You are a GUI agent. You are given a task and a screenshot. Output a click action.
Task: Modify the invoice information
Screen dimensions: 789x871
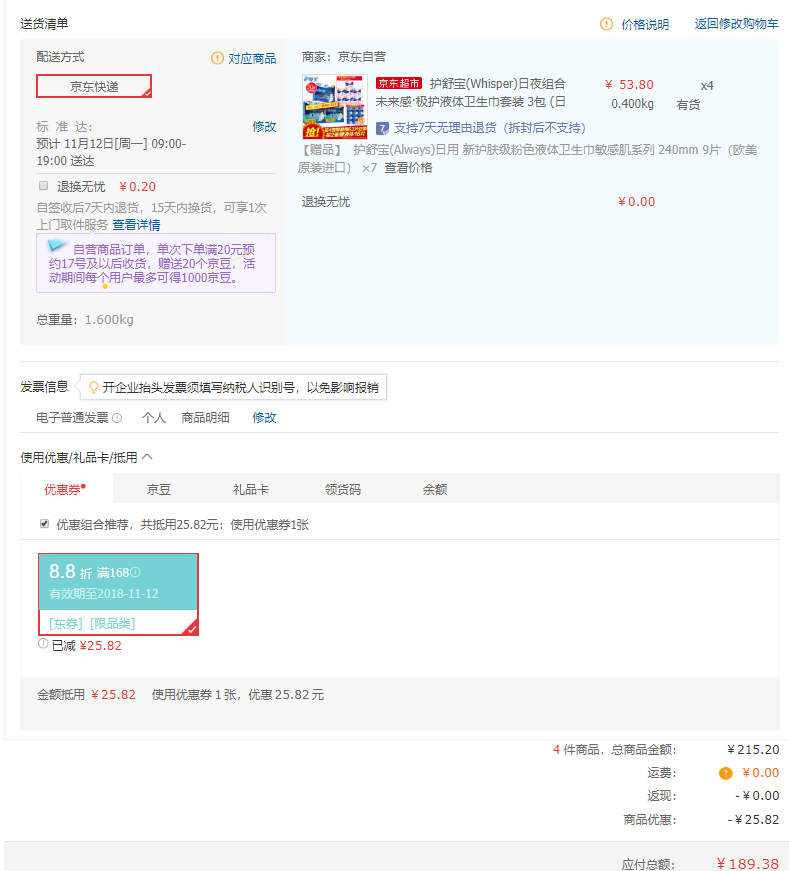point(264,418)
